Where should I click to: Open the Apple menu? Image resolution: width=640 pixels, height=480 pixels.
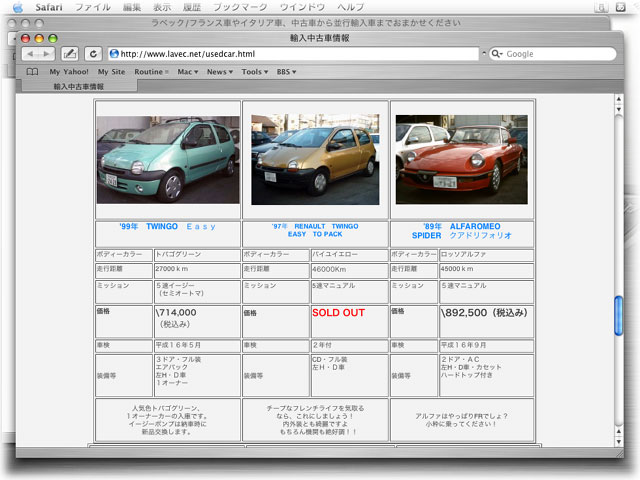point(16,7)
